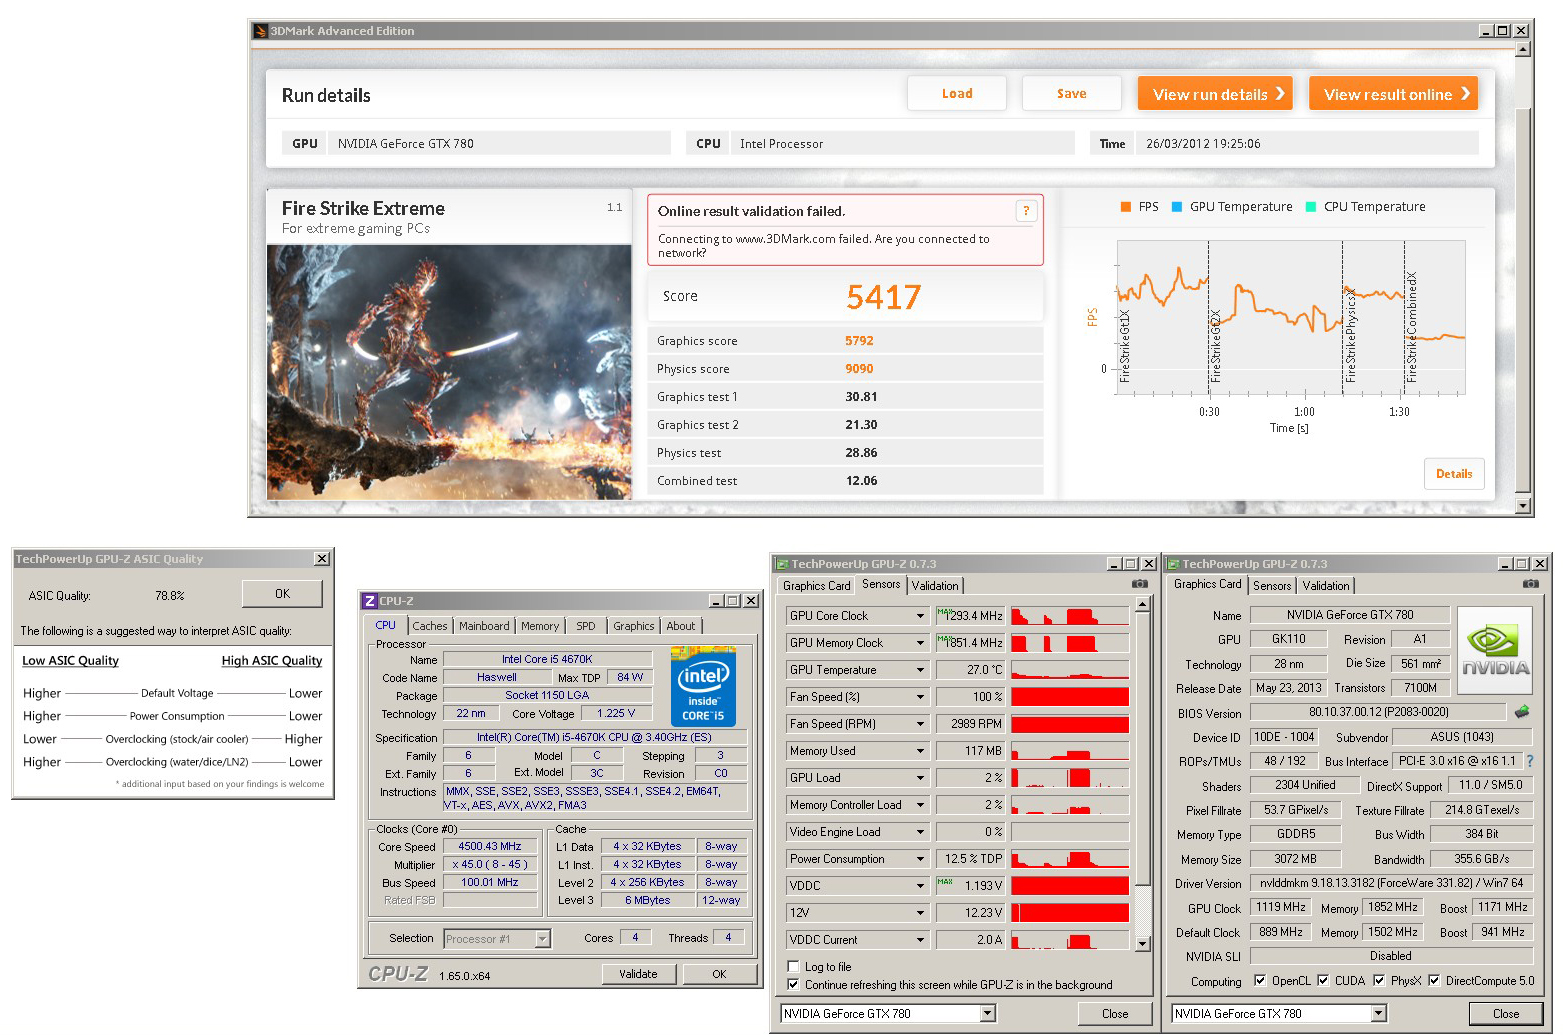Switch to CPU-Z Caches tab
1563x1035 pixels.
coord(430,626)
